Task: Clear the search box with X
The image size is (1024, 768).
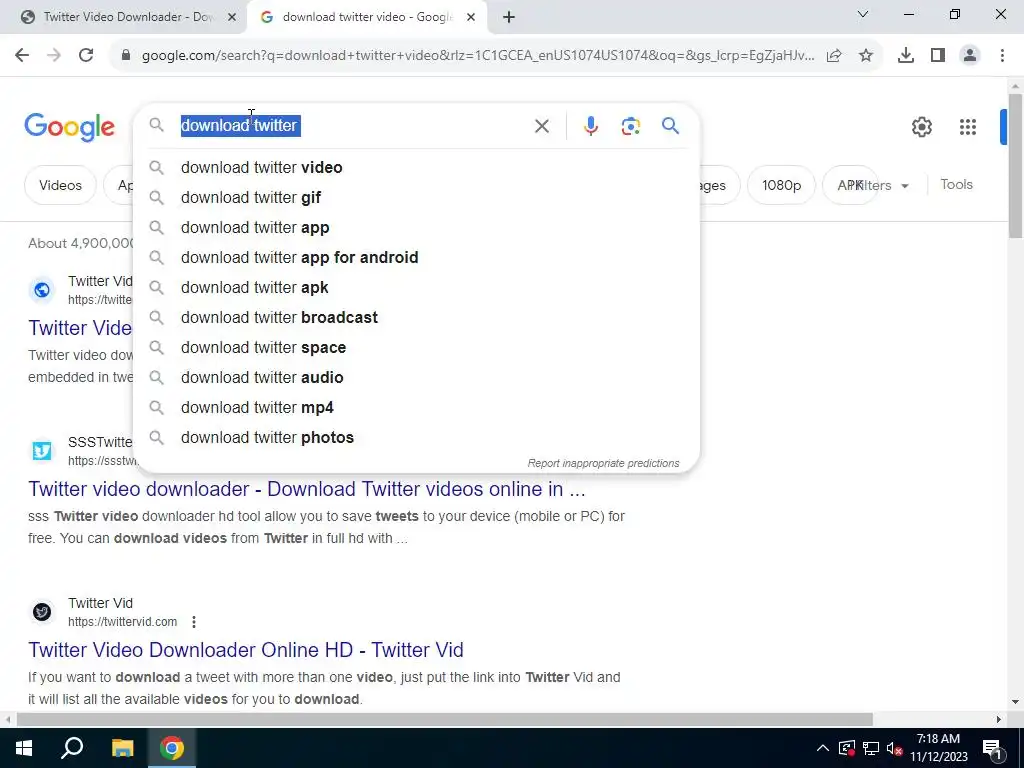Action: click(542, 126)
